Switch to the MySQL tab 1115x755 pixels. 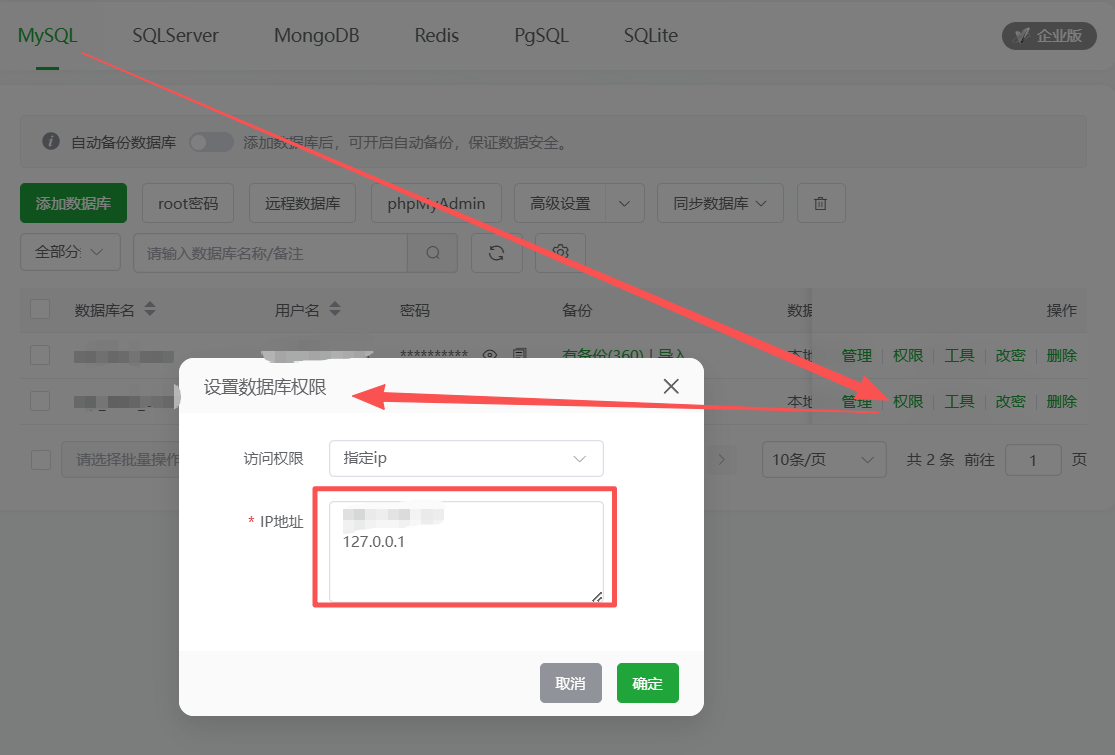pyautogui.click(x=48, y=36)
